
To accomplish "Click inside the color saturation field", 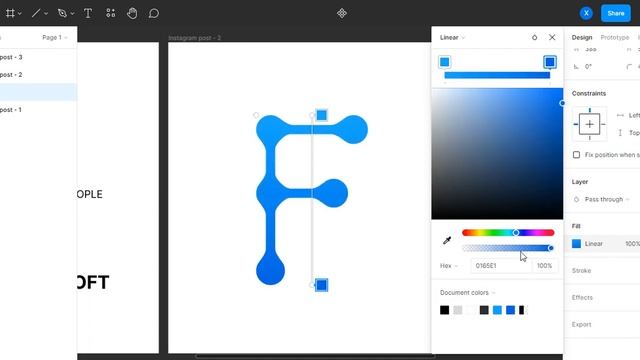I will pyautogui.click(x=497, y=153).
